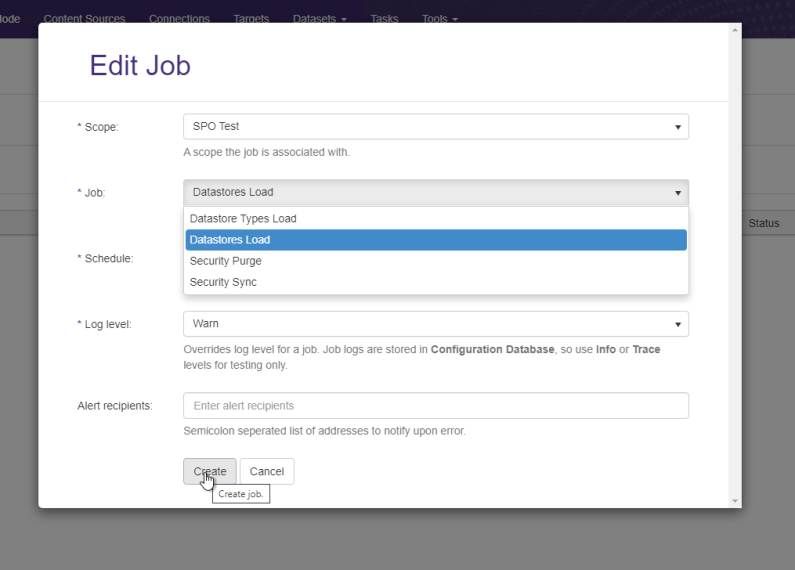Pick Security Purge from the job list
The image size is (795, 570).
[x=226, y=261]
